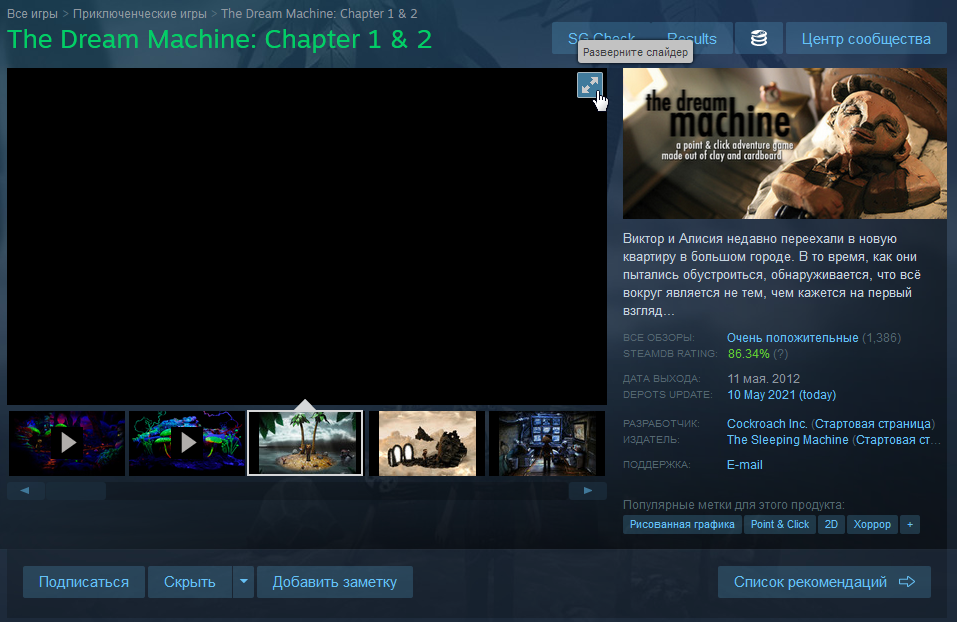The width and height of the screenshot is (957, 622).
Task: Select the Хоррор tag
Action: click(x=872, y=524)
